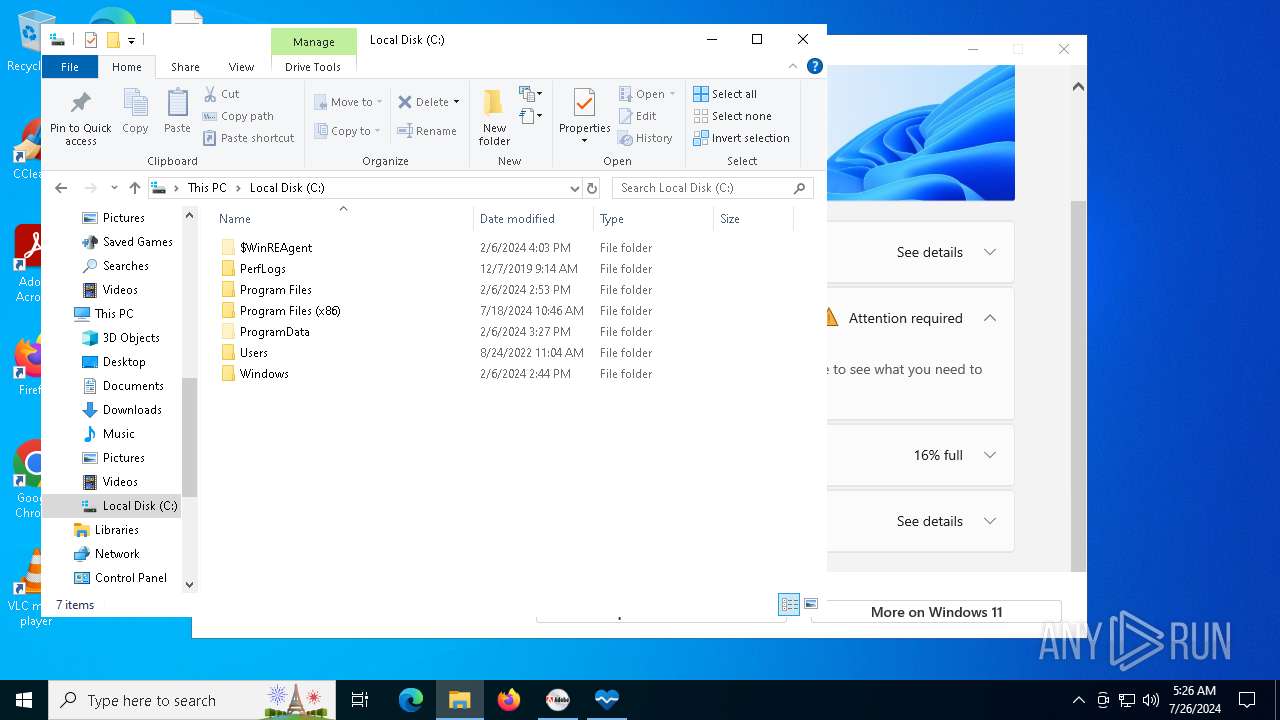The height and width of the screenshot is (720, 1280).
Task: Refresh the Local Disk (C:) view
Action: click(592, 188)
